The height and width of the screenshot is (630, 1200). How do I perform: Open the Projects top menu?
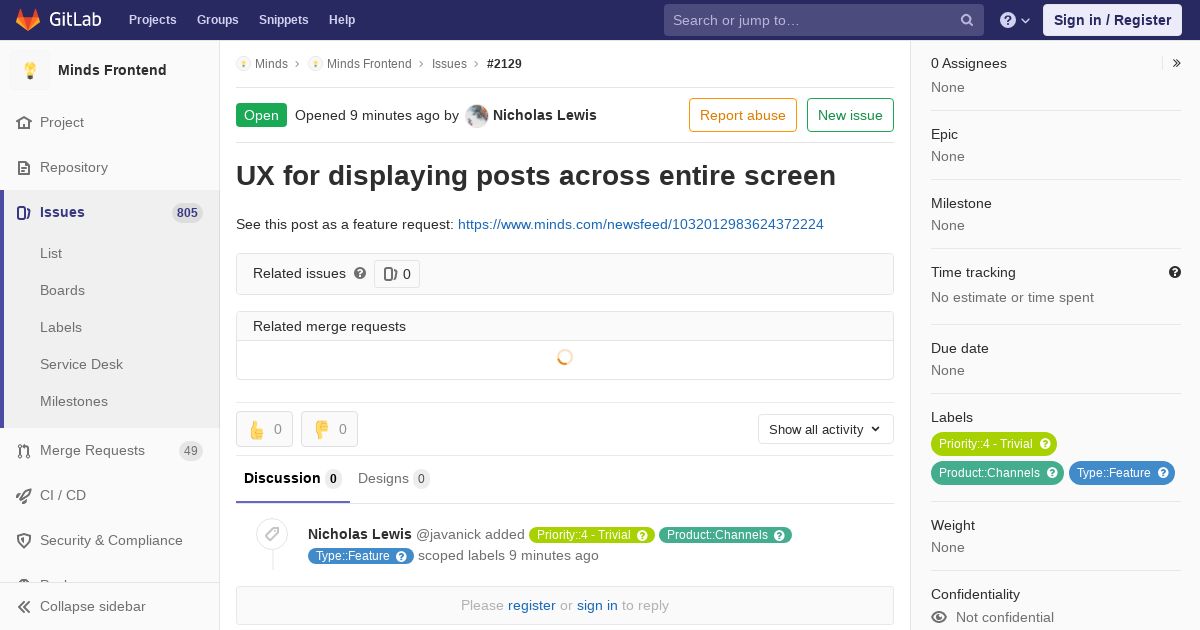coord(152,20)
